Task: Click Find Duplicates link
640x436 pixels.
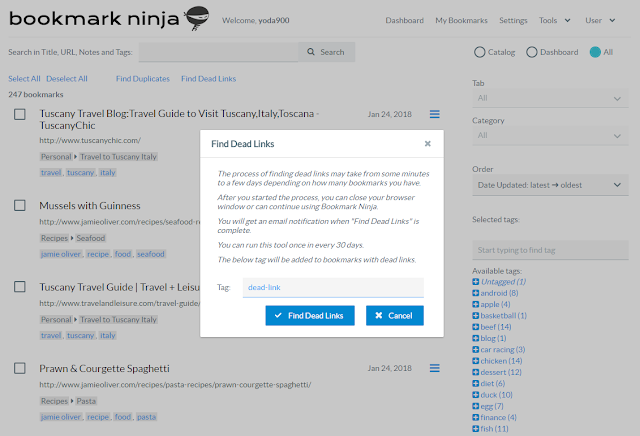Action: [142, 79]
